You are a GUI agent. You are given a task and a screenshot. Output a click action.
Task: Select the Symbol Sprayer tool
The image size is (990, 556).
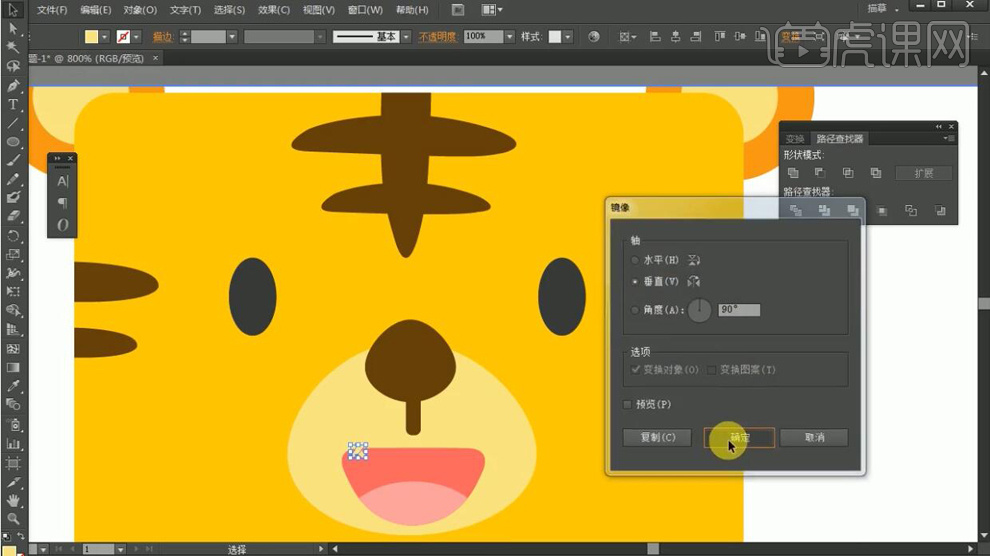[x=13, y=425]
